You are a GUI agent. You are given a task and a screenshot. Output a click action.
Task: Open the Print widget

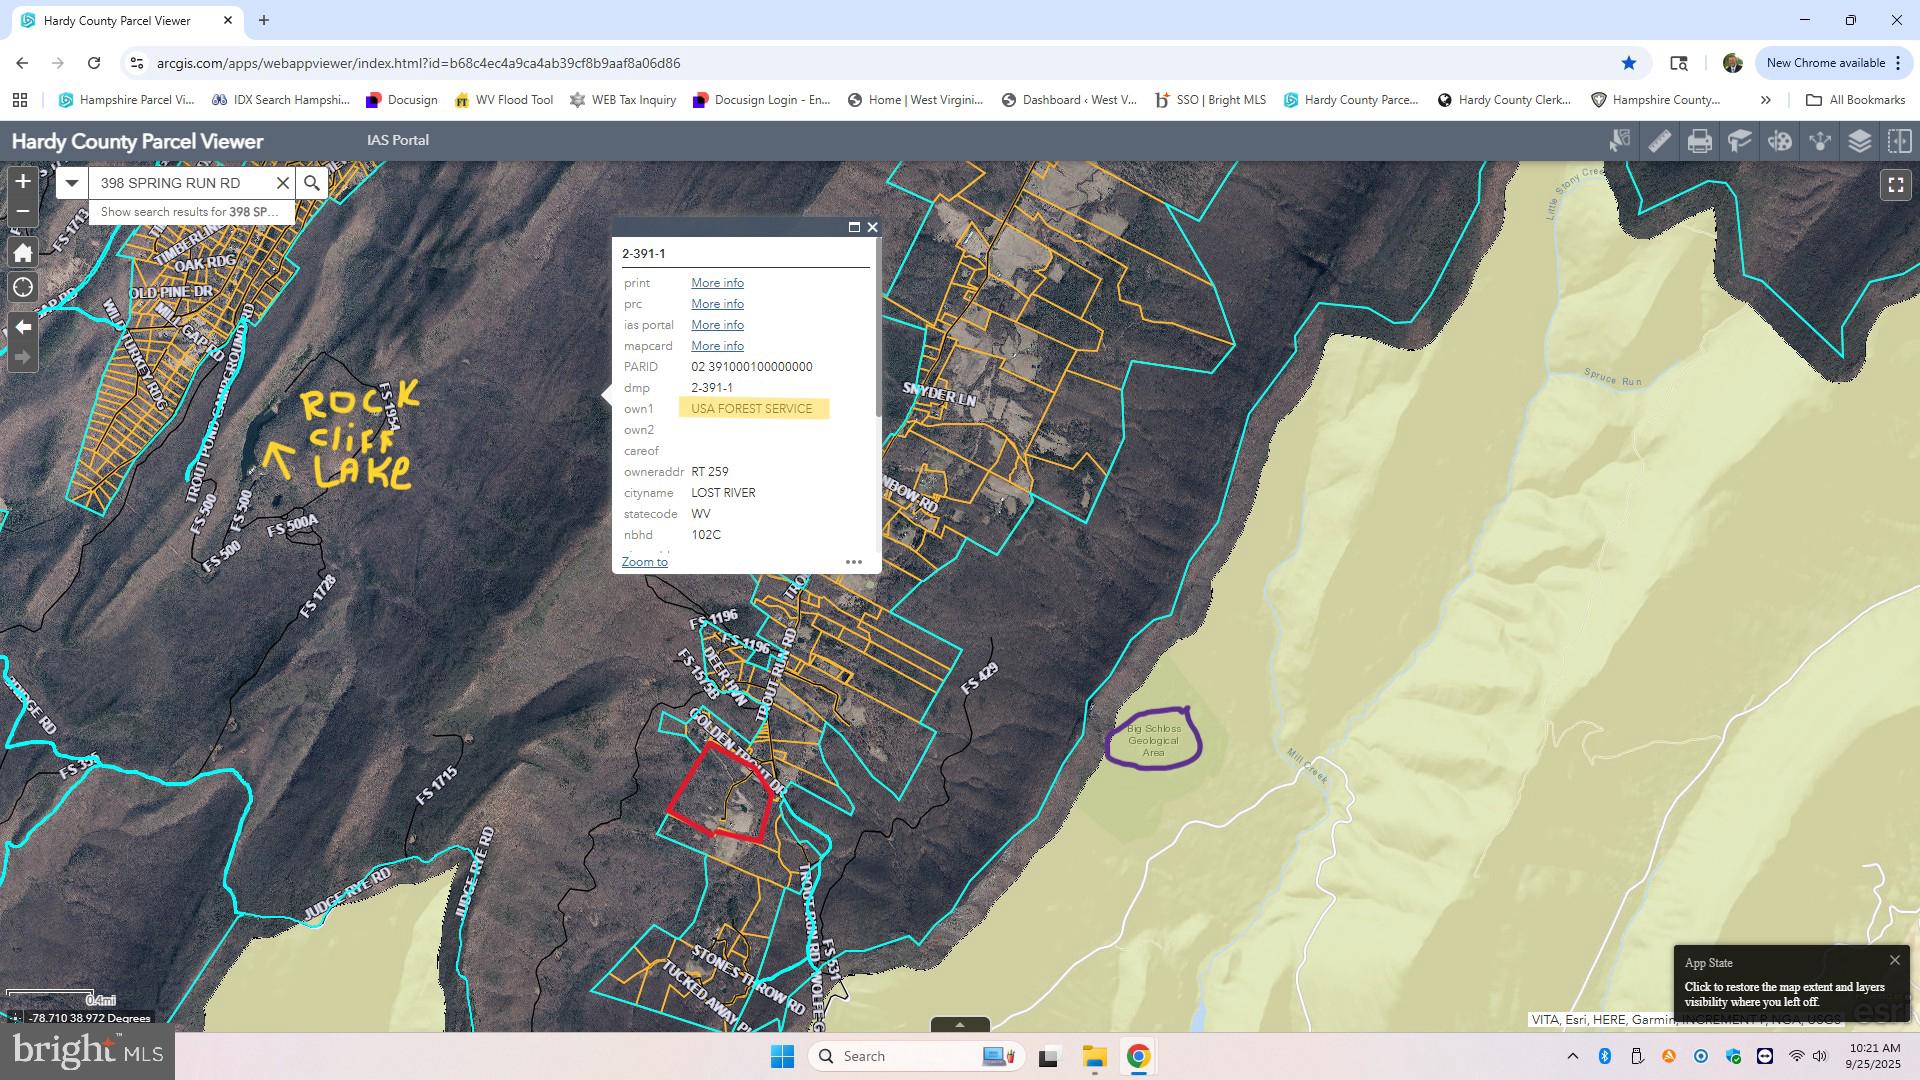click(x=1699, y=141)
